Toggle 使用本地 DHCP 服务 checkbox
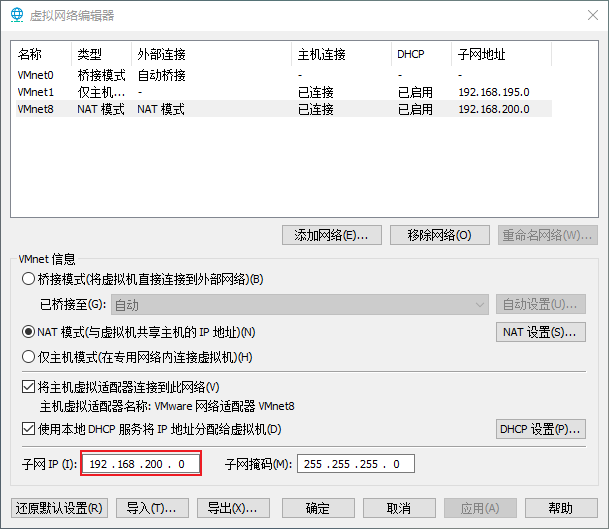 [x=28, y=429]
